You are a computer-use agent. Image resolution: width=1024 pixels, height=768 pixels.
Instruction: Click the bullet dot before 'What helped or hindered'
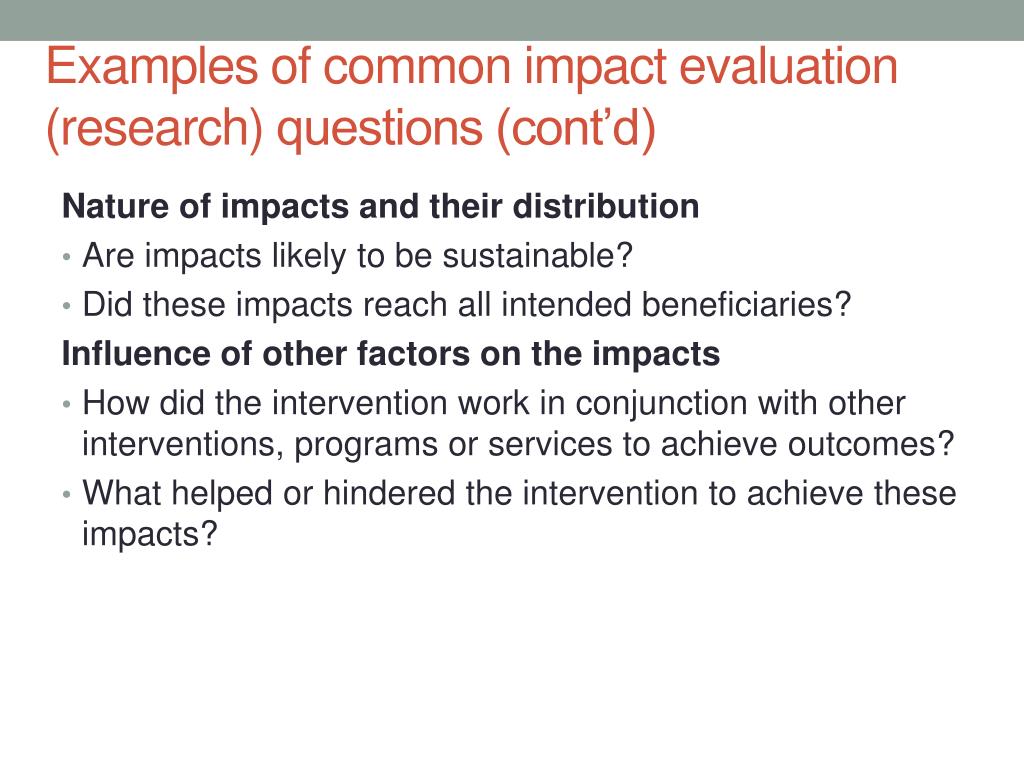point(67,495)
